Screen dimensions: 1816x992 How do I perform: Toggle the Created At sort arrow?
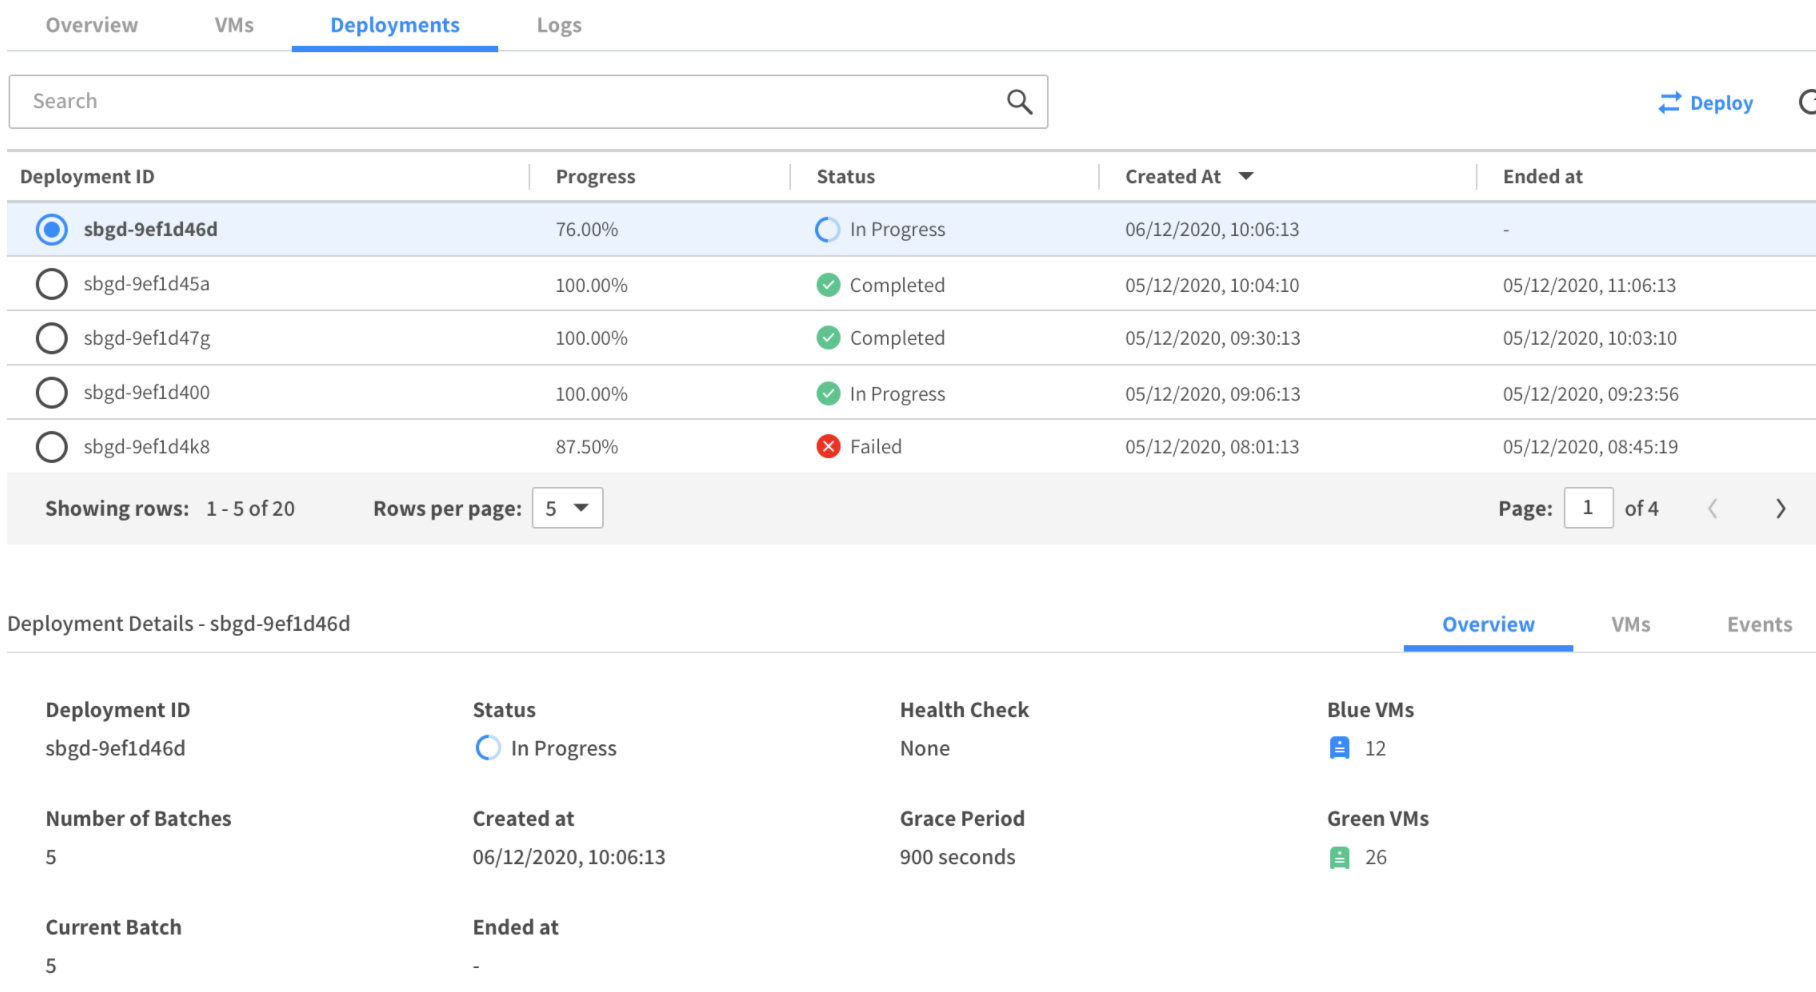tap(1246, 176)
